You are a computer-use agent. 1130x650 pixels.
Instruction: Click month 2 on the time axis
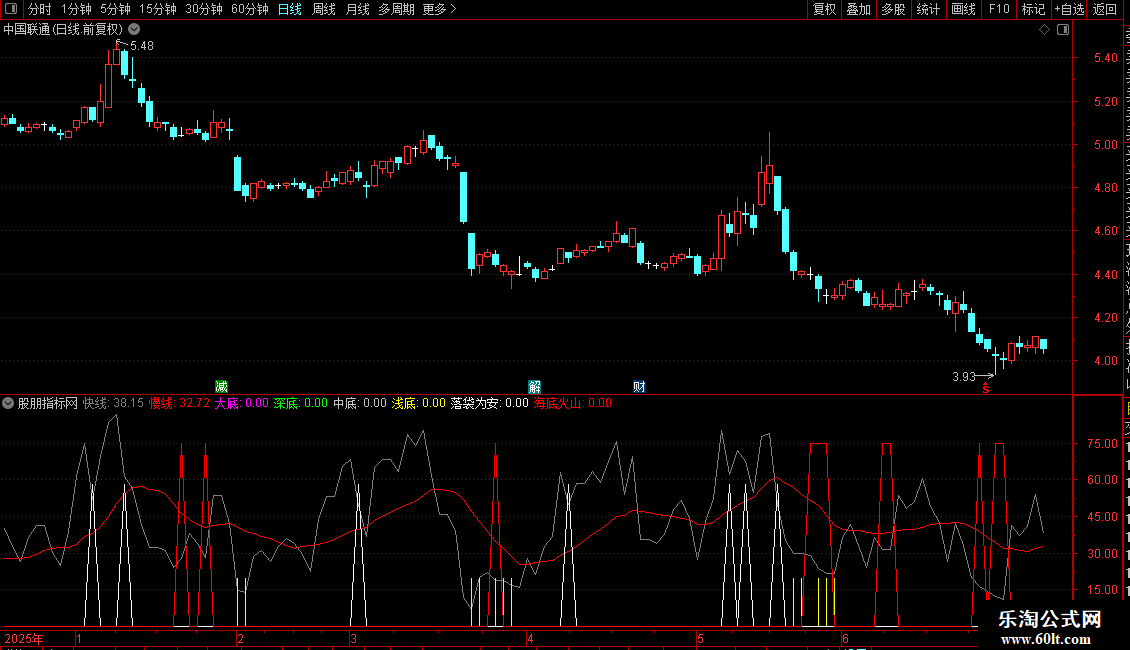click(x=241, y=639)
